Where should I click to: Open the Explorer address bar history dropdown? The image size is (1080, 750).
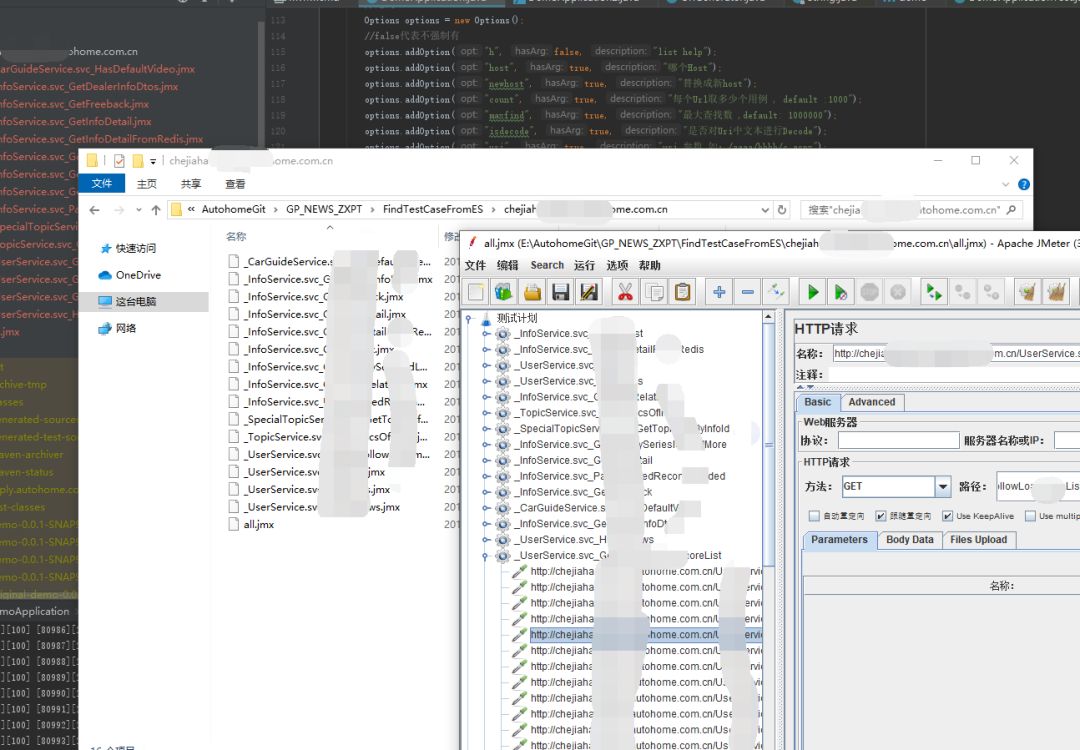[x=765, y=209]
